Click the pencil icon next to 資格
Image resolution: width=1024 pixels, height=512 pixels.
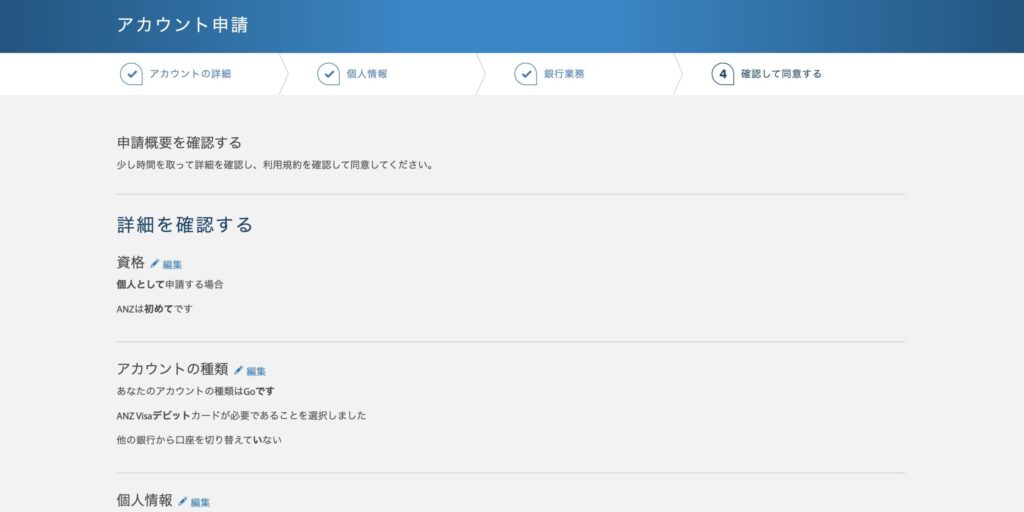pyautogui.click(x=155, y=263)
